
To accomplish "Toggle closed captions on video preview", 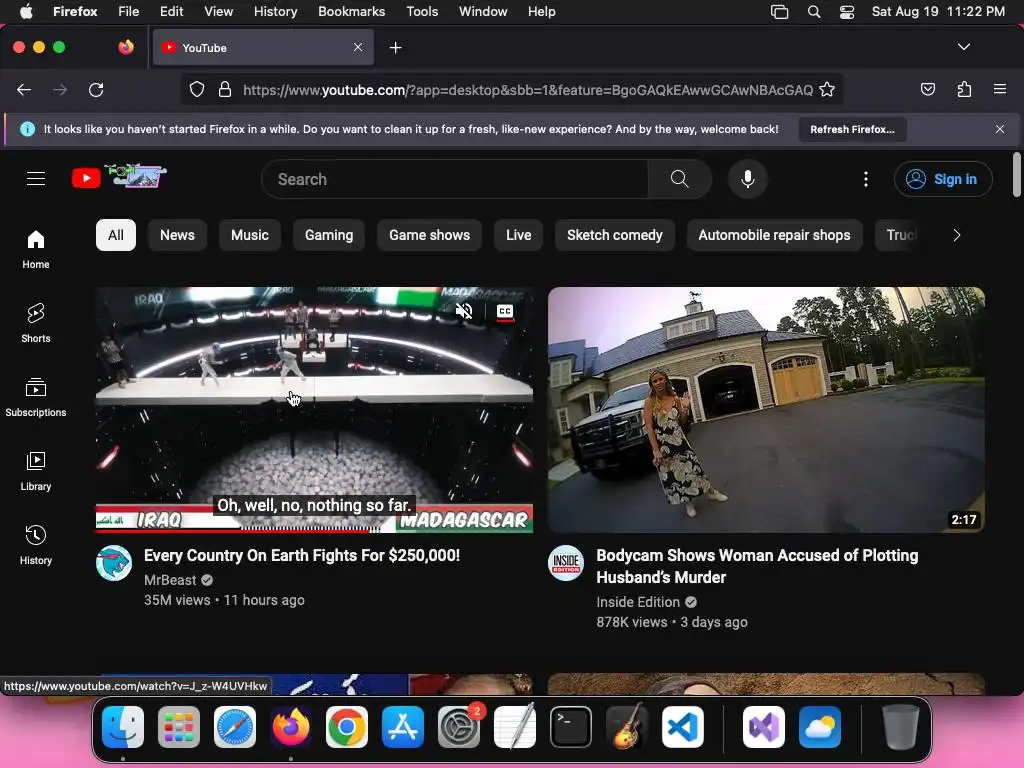I will [x=505, y=312].
